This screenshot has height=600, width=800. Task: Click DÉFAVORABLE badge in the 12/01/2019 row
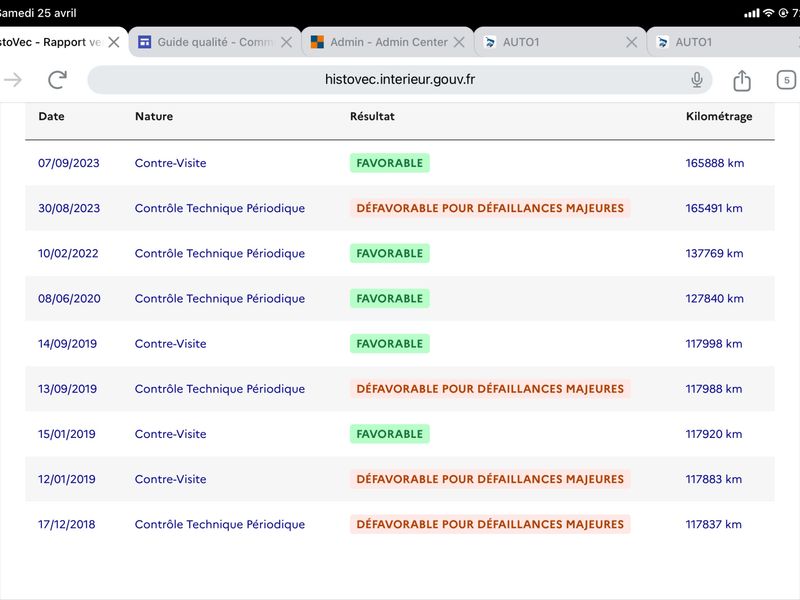490,479
